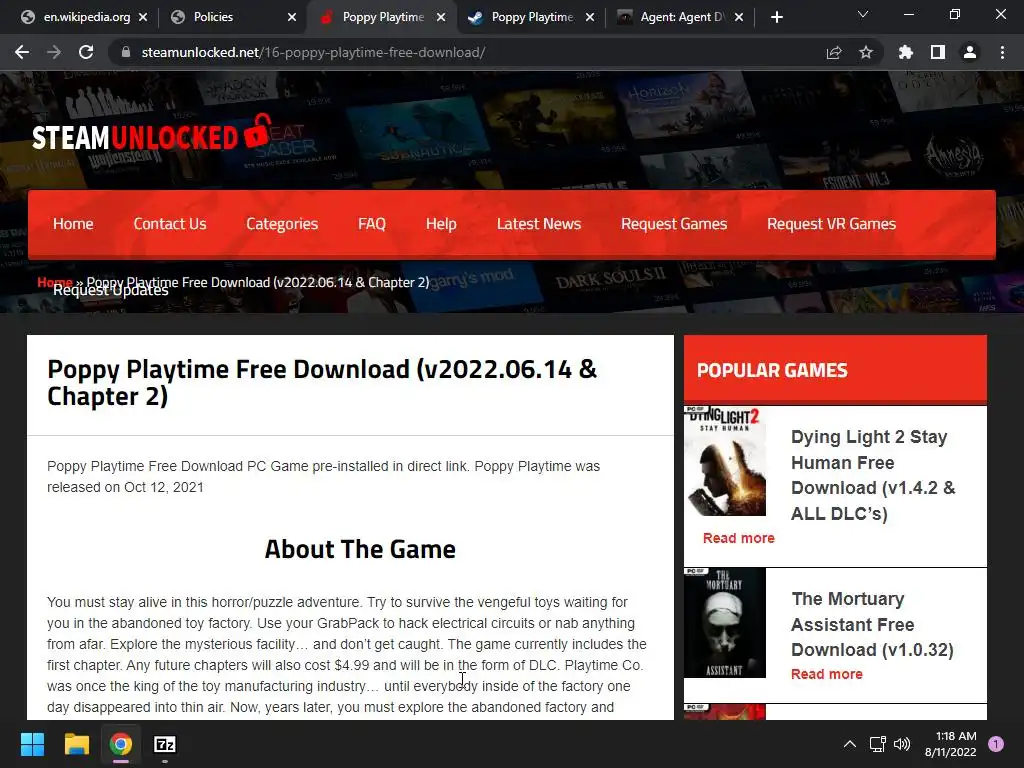Expand the tab search chevron
This screenshot has width=1024, height=768.
pyautogui.click(x=863, y=14)
